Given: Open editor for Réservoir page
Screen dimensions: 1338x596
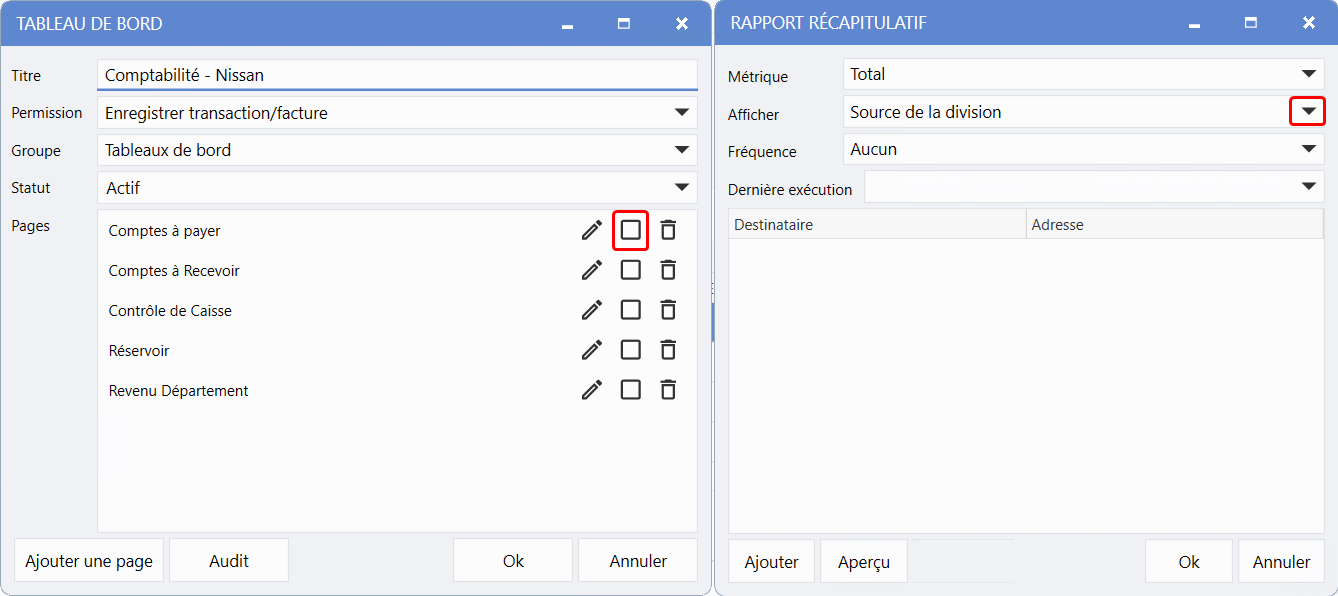Looking at the screenshot, I should [592, 350].
